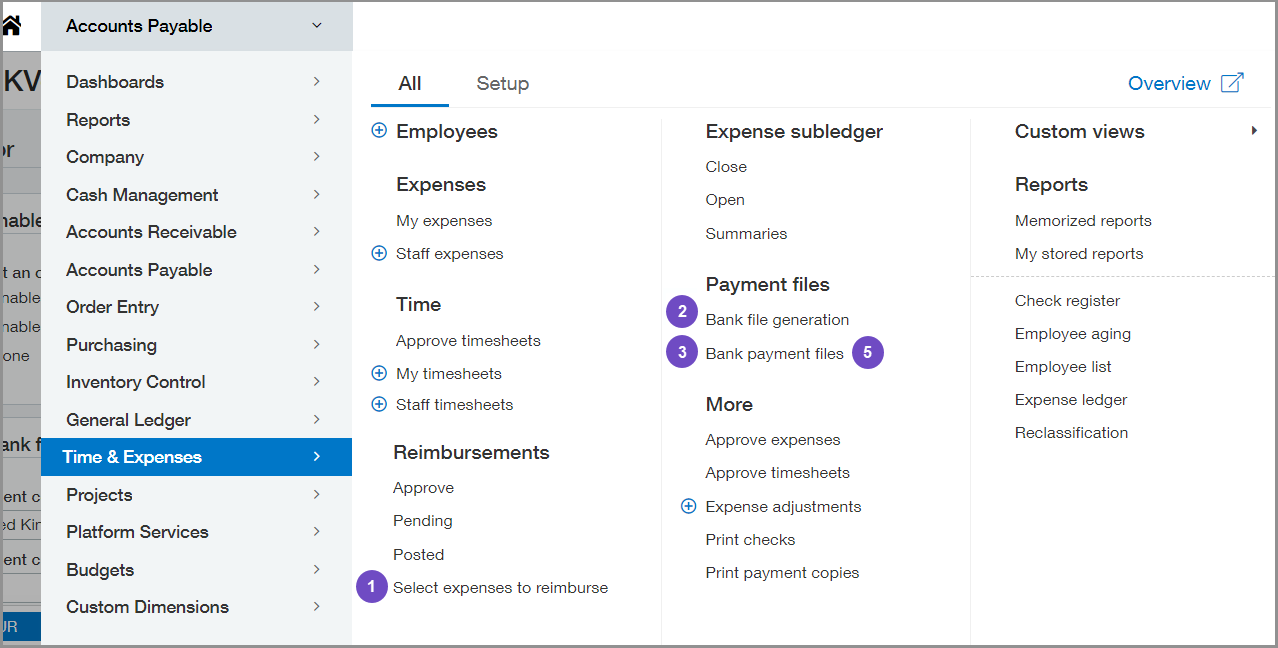Click the plus icon beside Expense adjustments
This screenshot has height=648, width=1278.
coord(688,507)
